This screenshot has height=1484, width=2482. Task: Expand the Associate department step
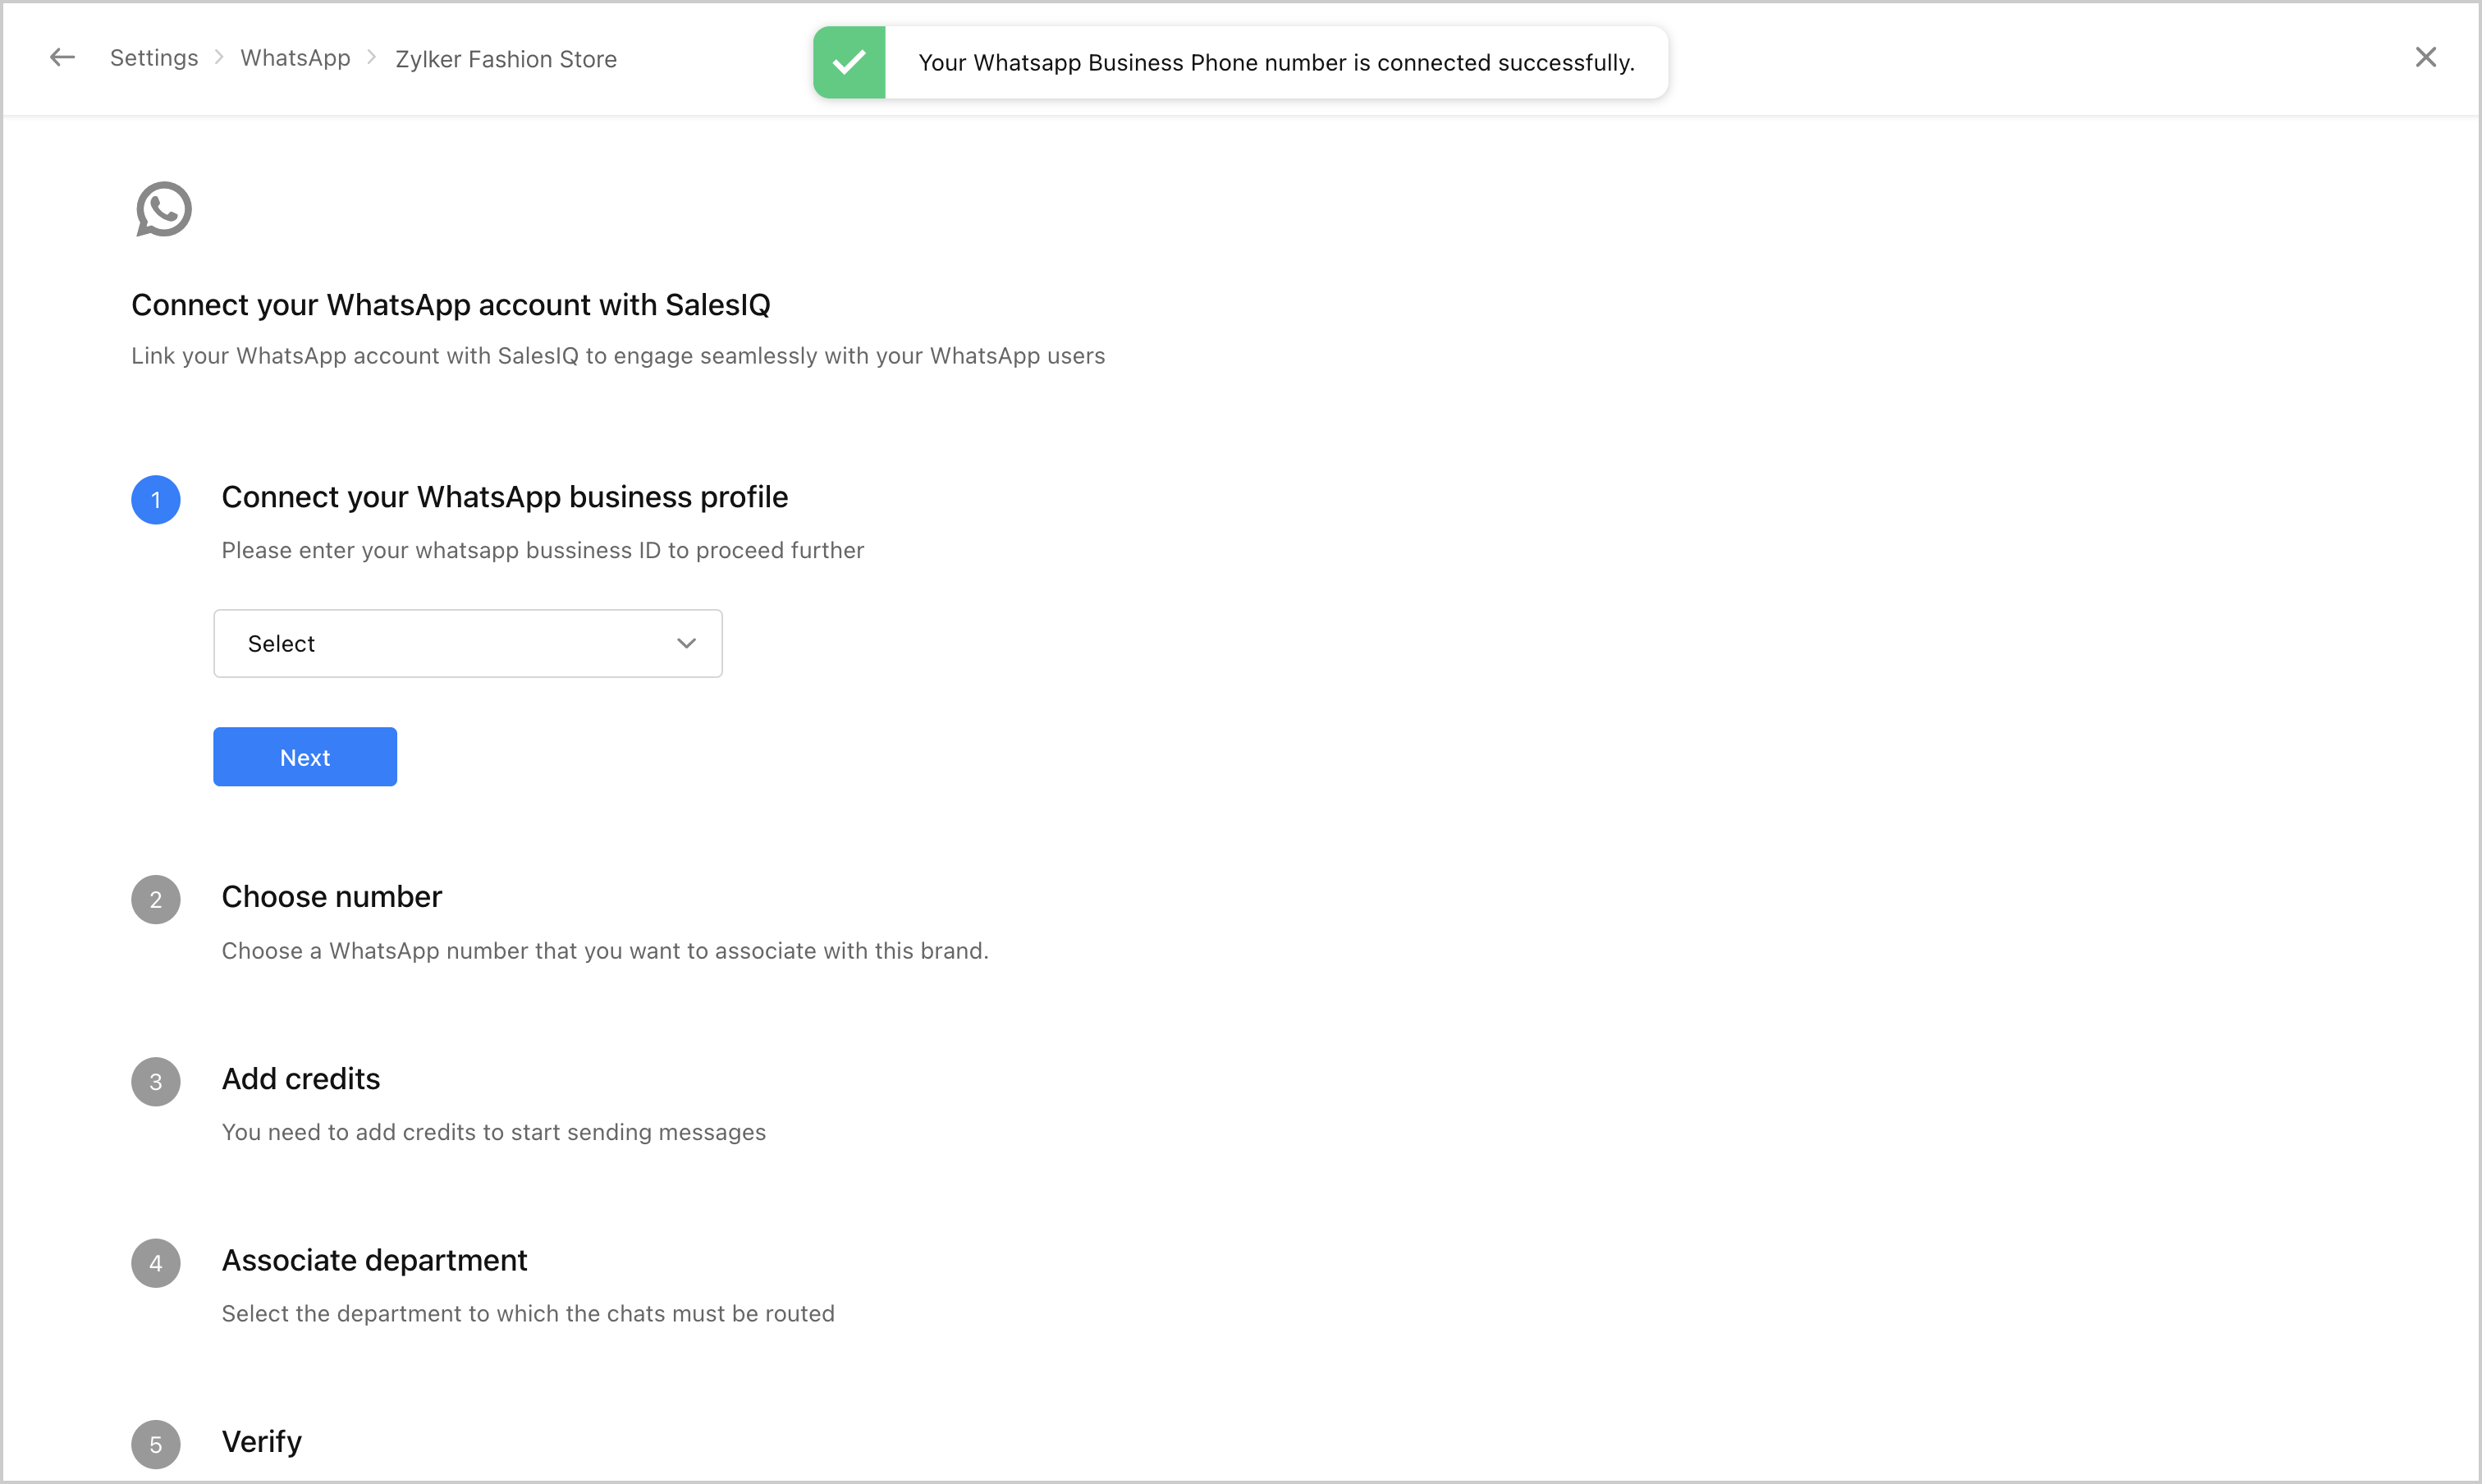coord(374,1260)
